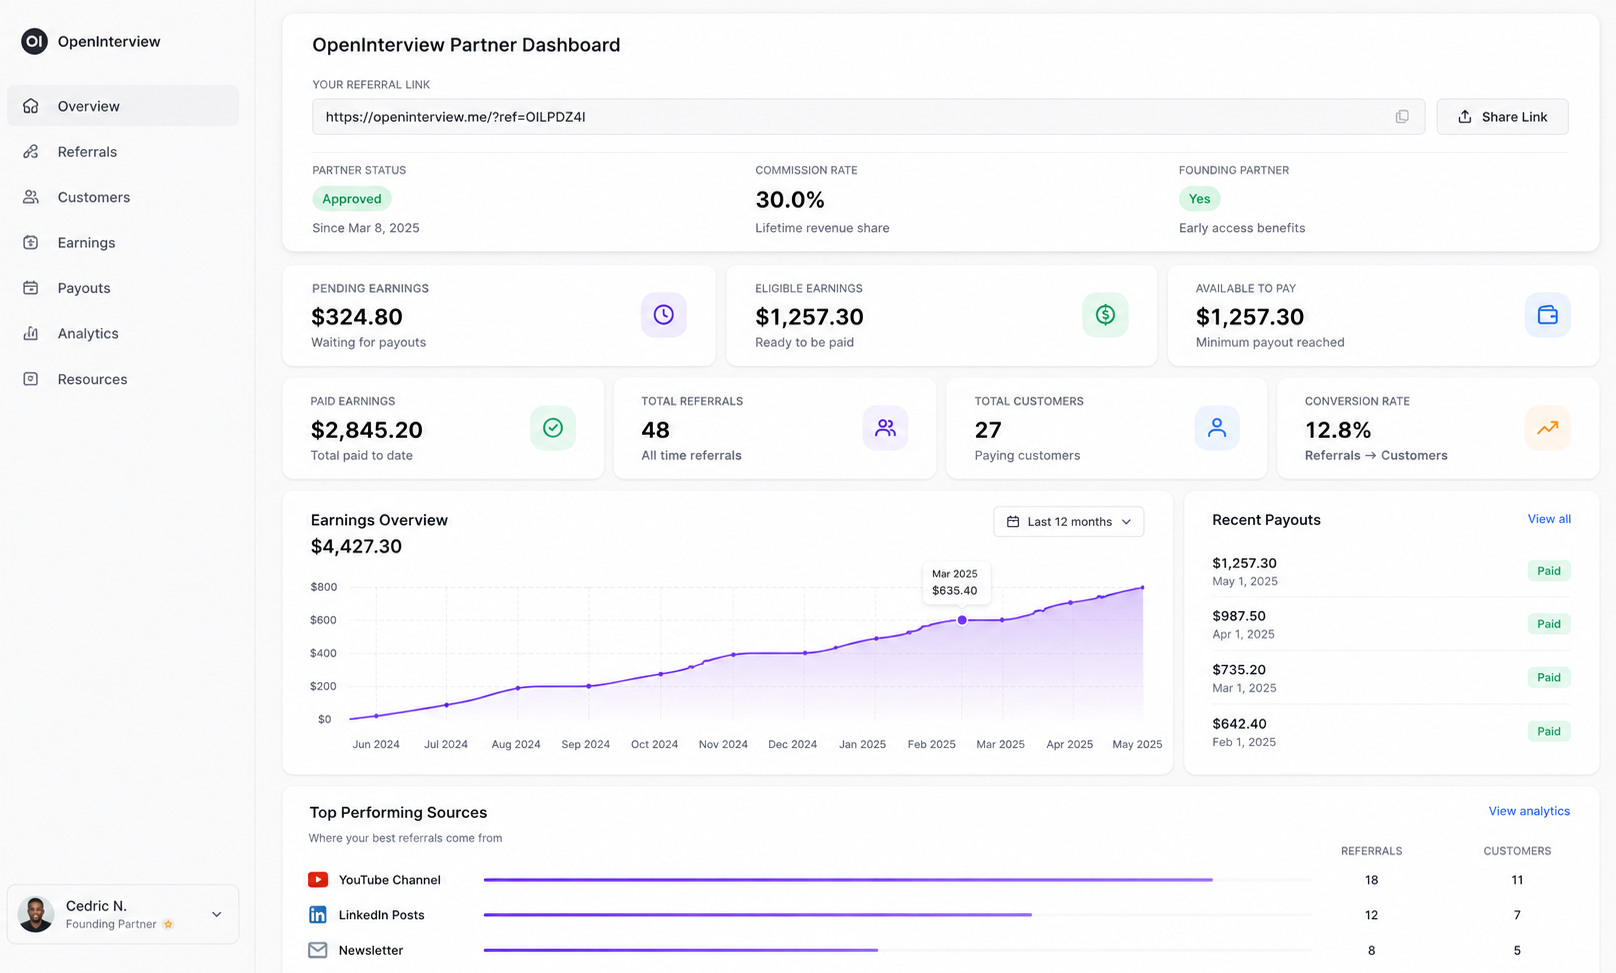Click the Resources sidebar icon

pyautogui.click(x=31, y=379)
